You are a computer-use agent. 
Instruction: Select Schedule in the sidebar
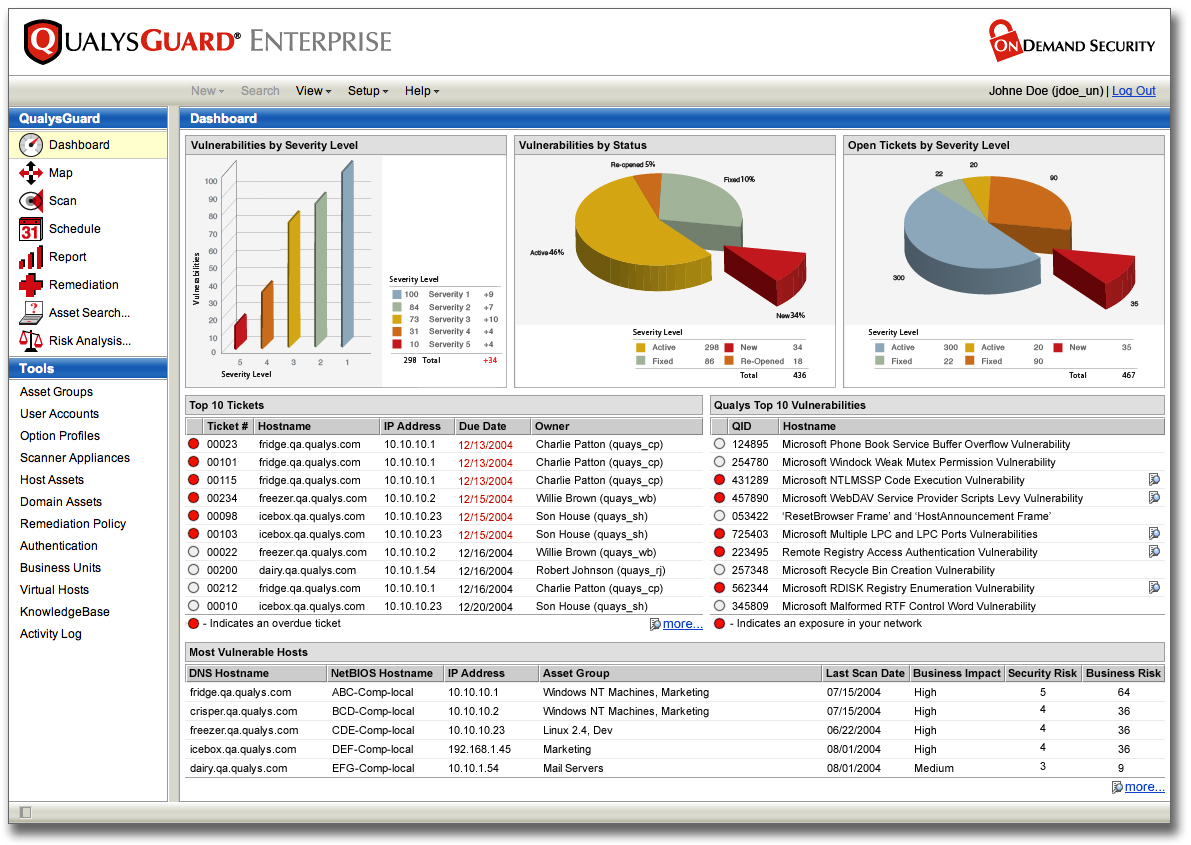point(74,229)
